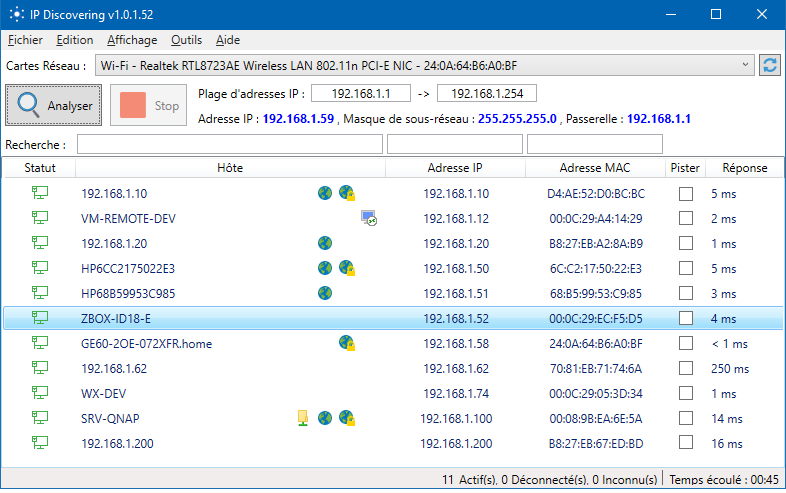Open the secure globe icon for SRV-QNAP

coord(347,418)
